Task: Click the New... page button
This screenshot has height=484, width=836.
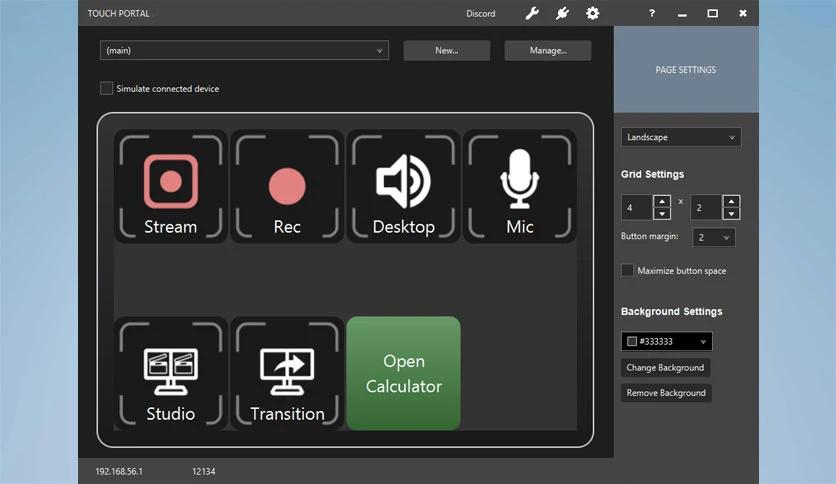Action: pos(447,50)
